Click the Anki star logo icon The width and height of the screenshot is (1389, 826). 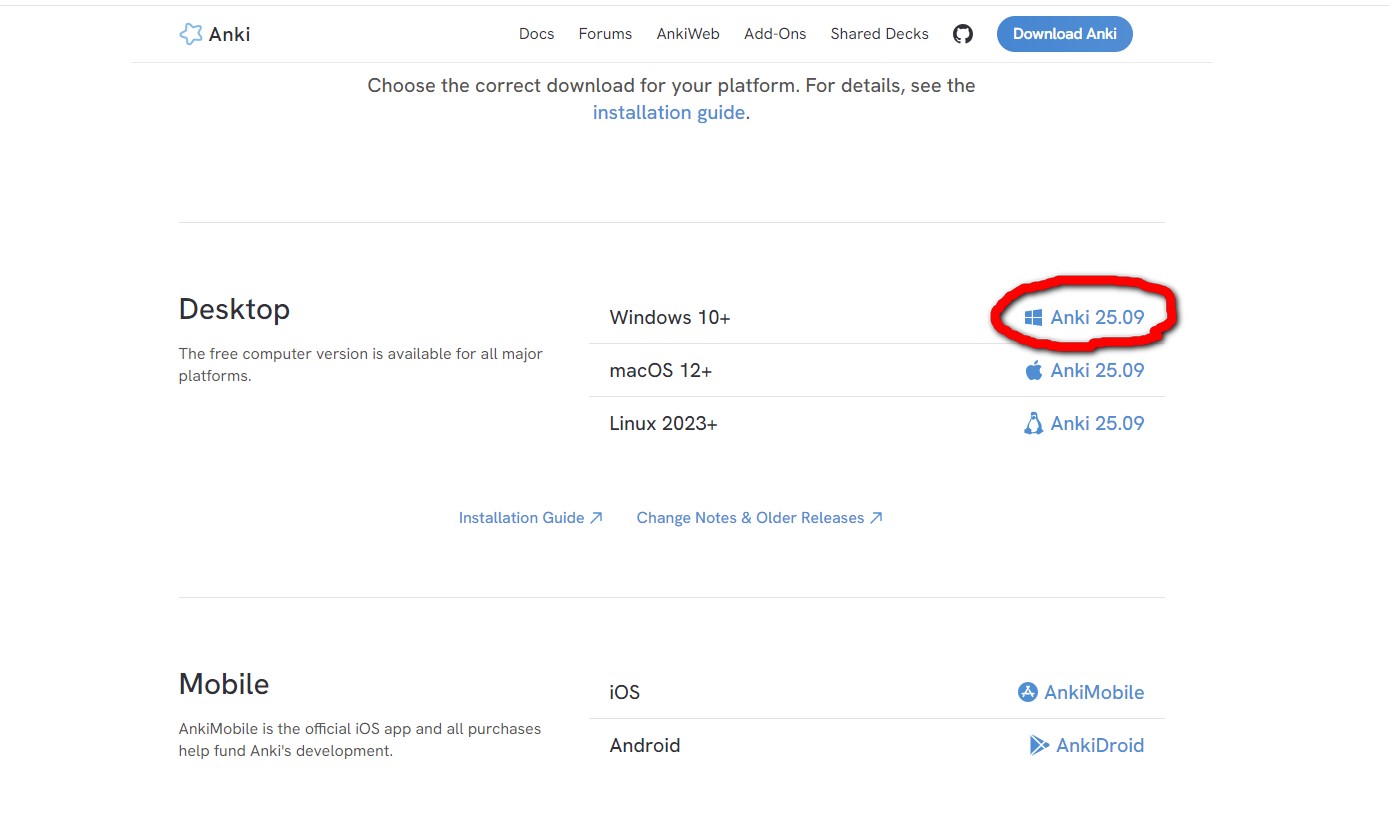[x=190, y=34]
